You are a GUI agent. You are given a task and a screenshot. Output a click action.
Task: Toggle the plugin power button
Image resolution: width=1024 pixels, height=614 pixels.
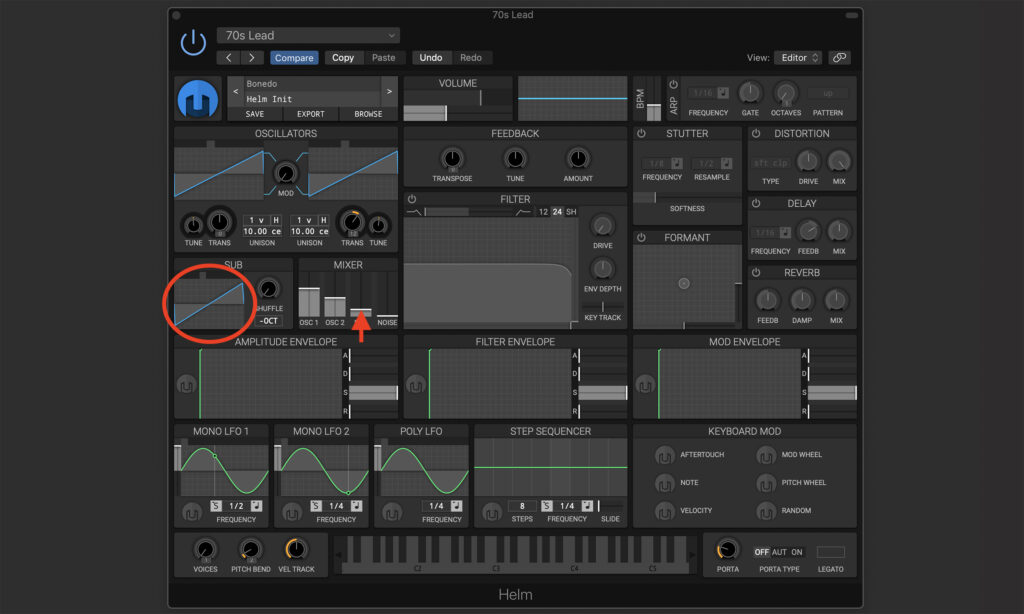[193, 43]
